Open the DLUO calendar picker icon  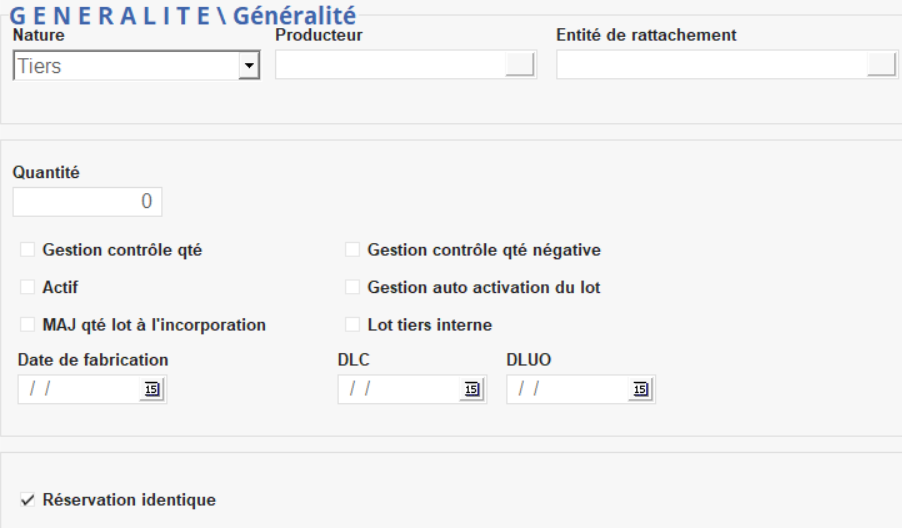point(641,390)
